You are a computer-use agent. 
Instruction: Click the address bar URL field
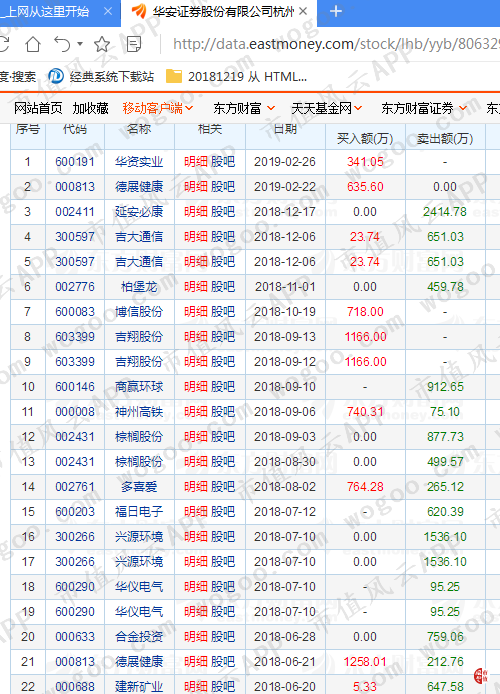point(336,44)
